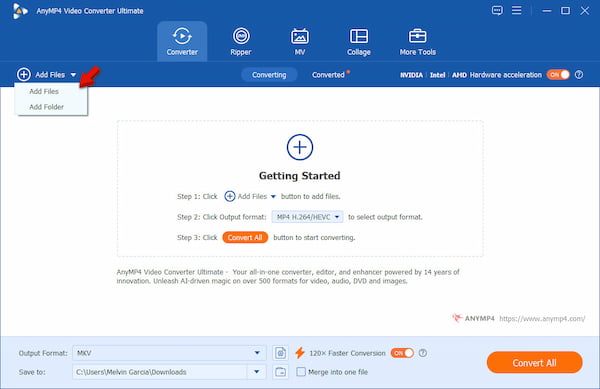Image resolution: width=600 pixels, height=389 pixels.
Task: Toggle 120× Faster Conversion switch
Action: pyautogui.click(x=402, y=353)
